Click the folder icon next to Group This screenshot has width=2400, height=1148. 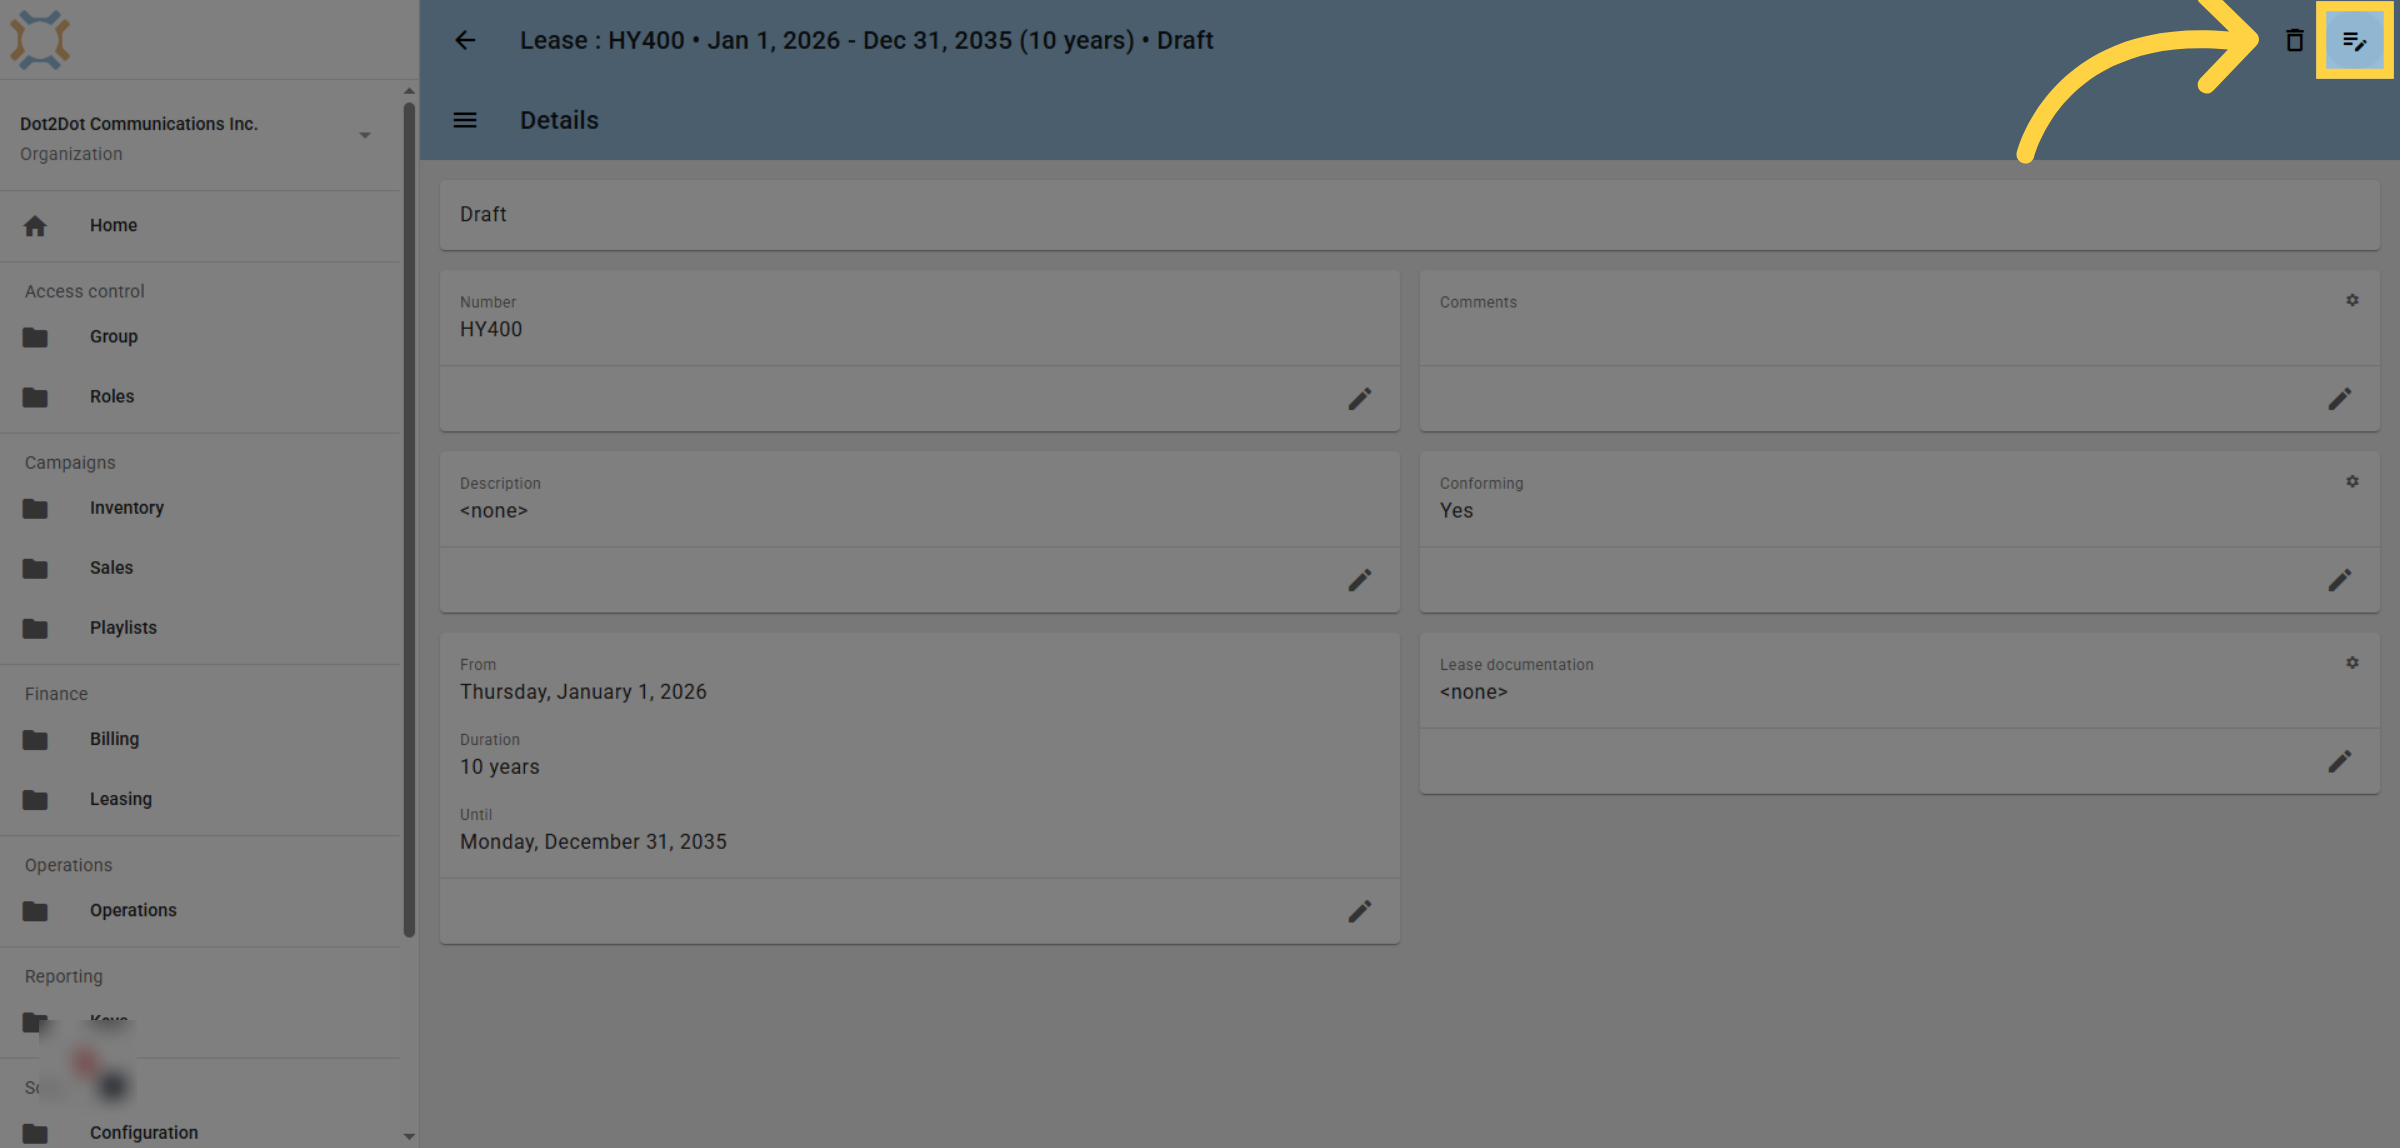pyautogui.click(x=35, y=337)
